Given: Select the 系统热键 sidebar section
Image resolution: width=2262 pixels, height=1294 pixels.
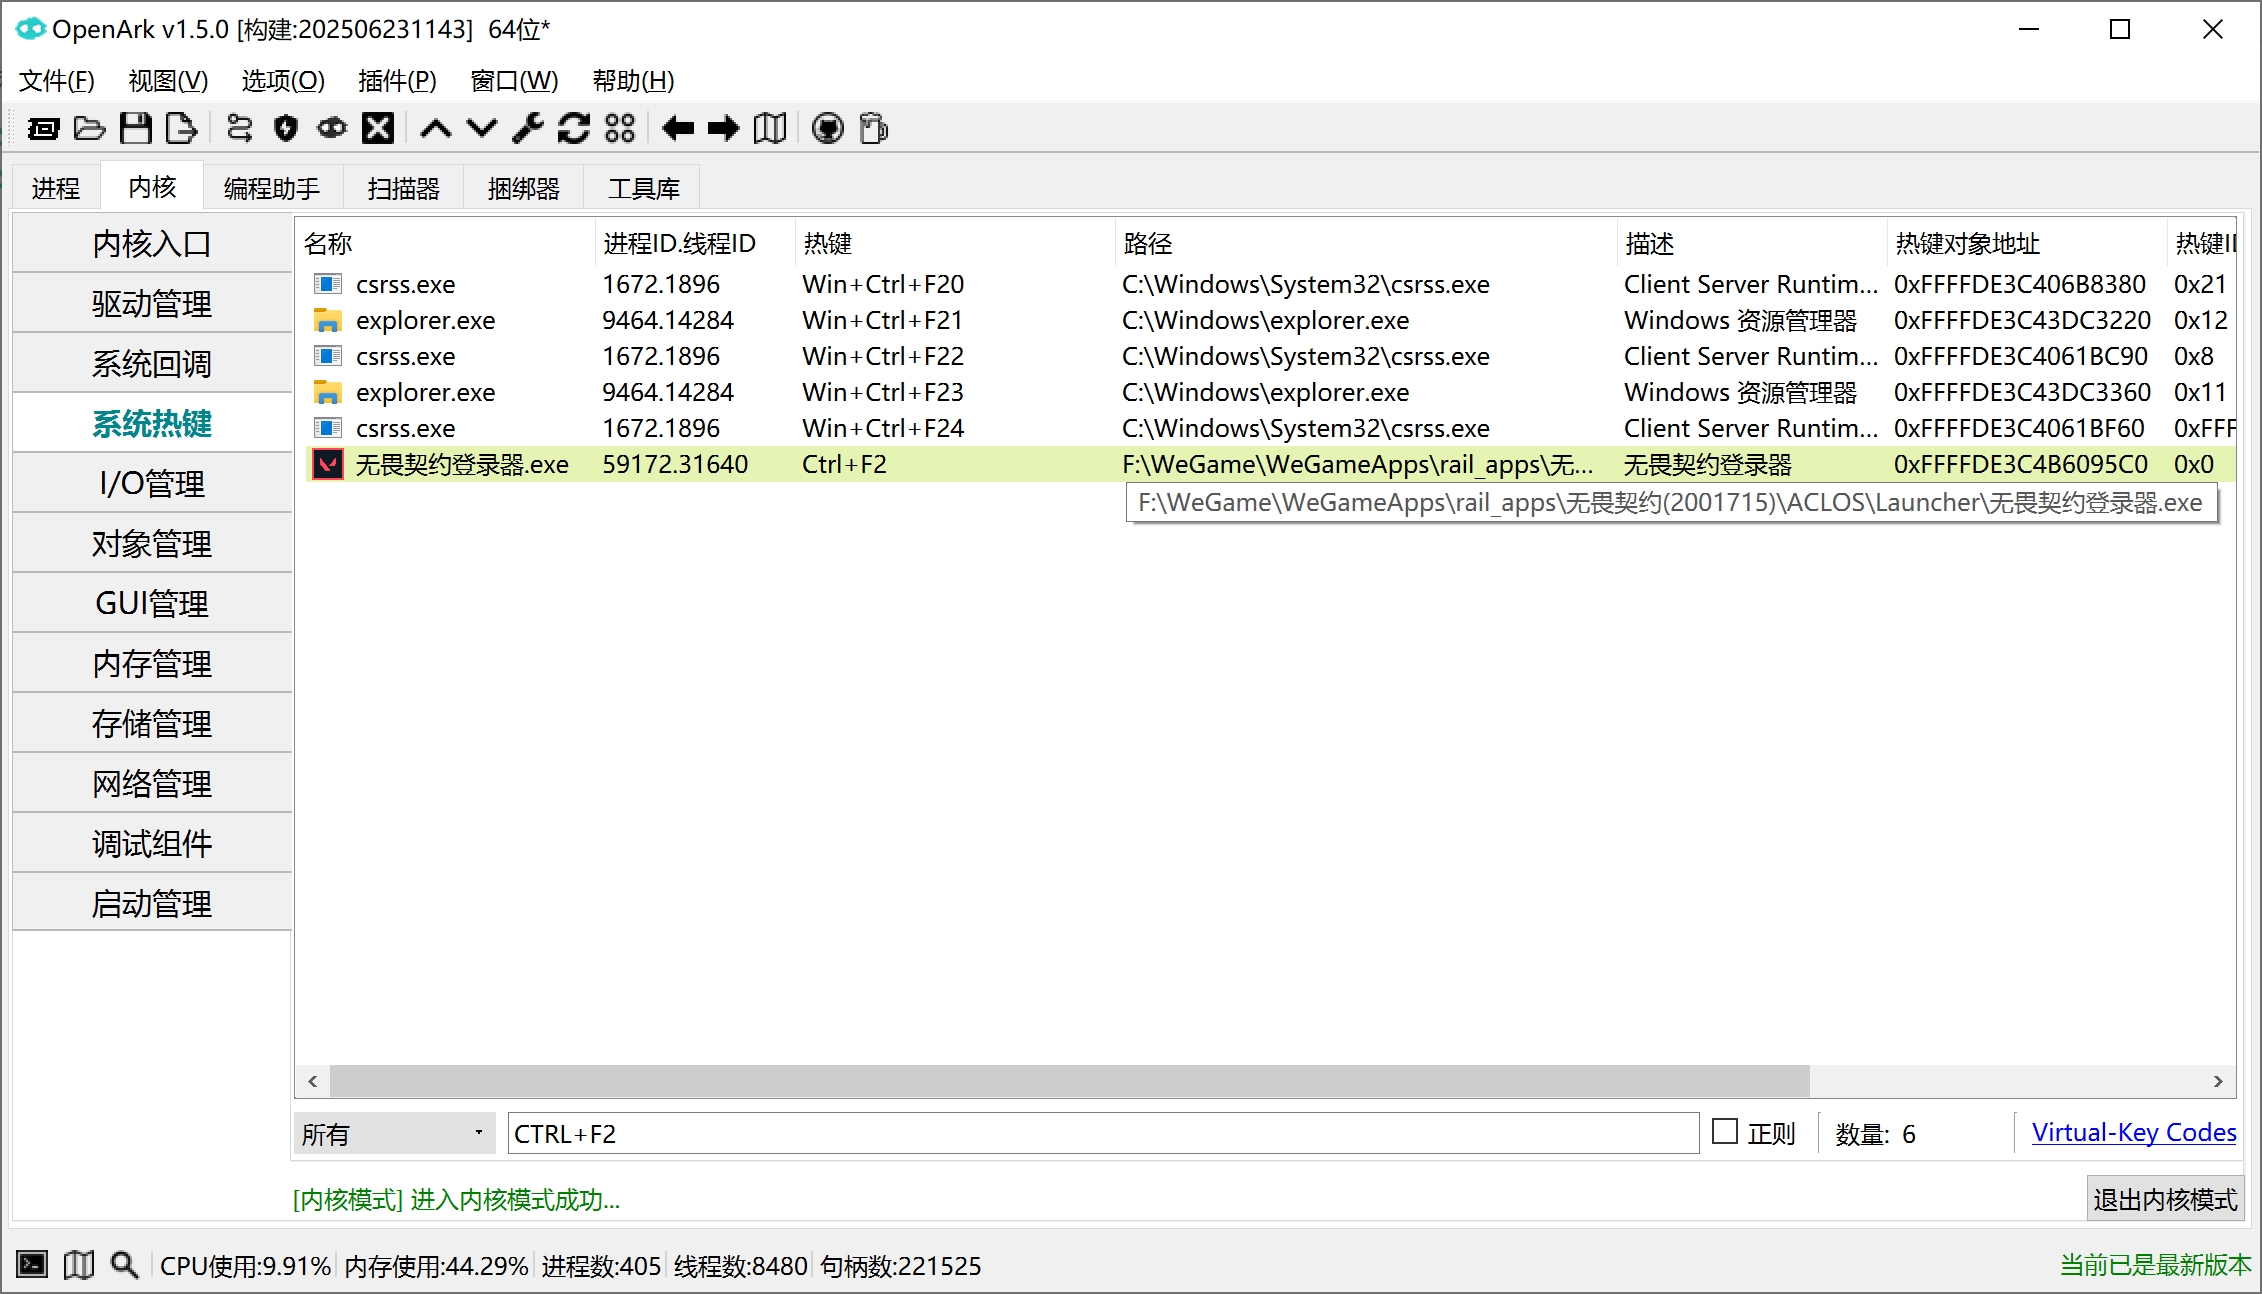Looking at the screenshot, I should (152, 423).
